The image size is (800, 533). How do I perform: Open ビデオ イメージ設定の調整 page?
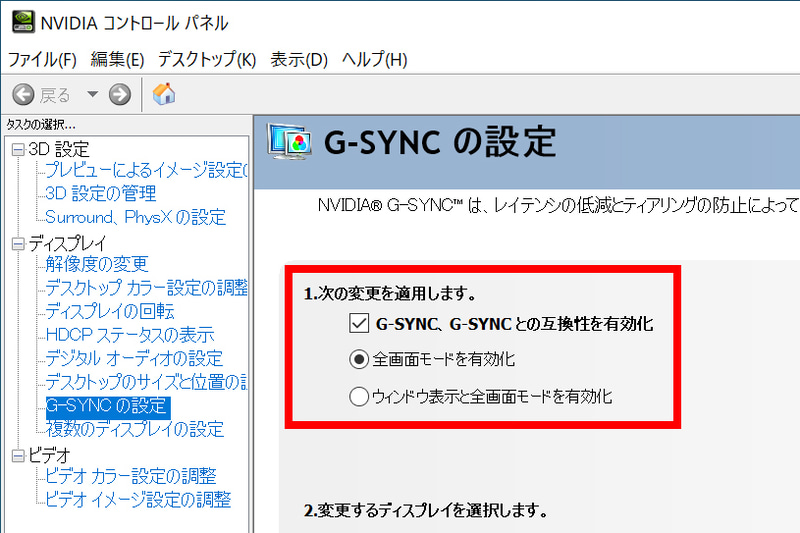click(x=138, y=499)
